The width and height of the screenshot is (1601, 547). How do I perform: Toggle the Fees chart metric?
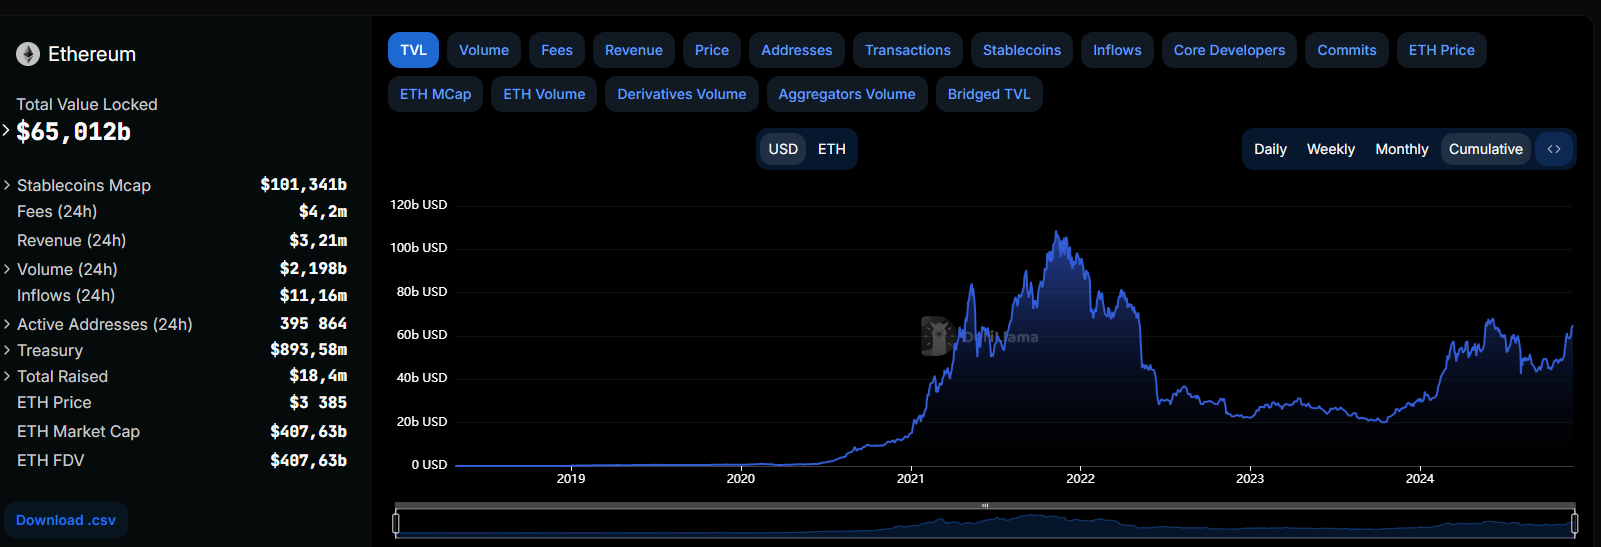[557, 50]
